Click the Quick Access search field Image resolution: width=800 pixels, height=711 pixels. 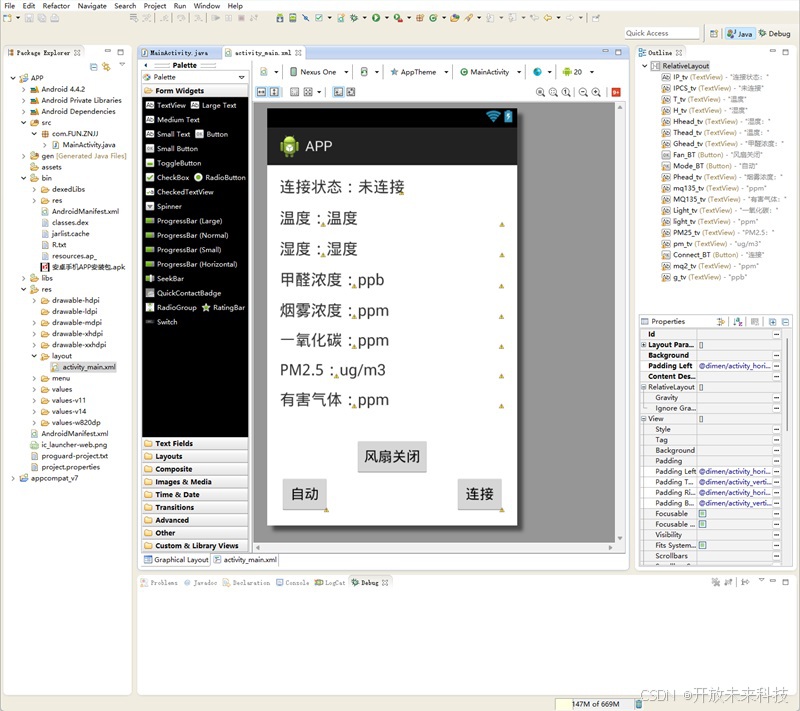662,33
